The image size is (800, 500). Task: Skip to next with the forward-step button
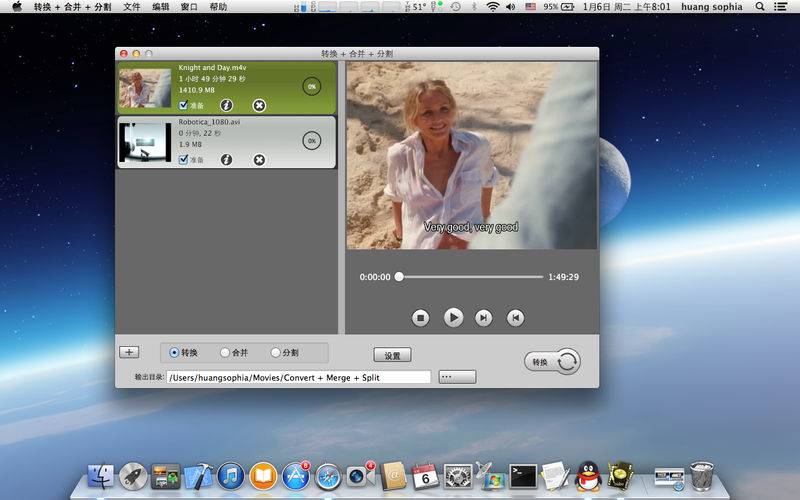click(484, 317)
